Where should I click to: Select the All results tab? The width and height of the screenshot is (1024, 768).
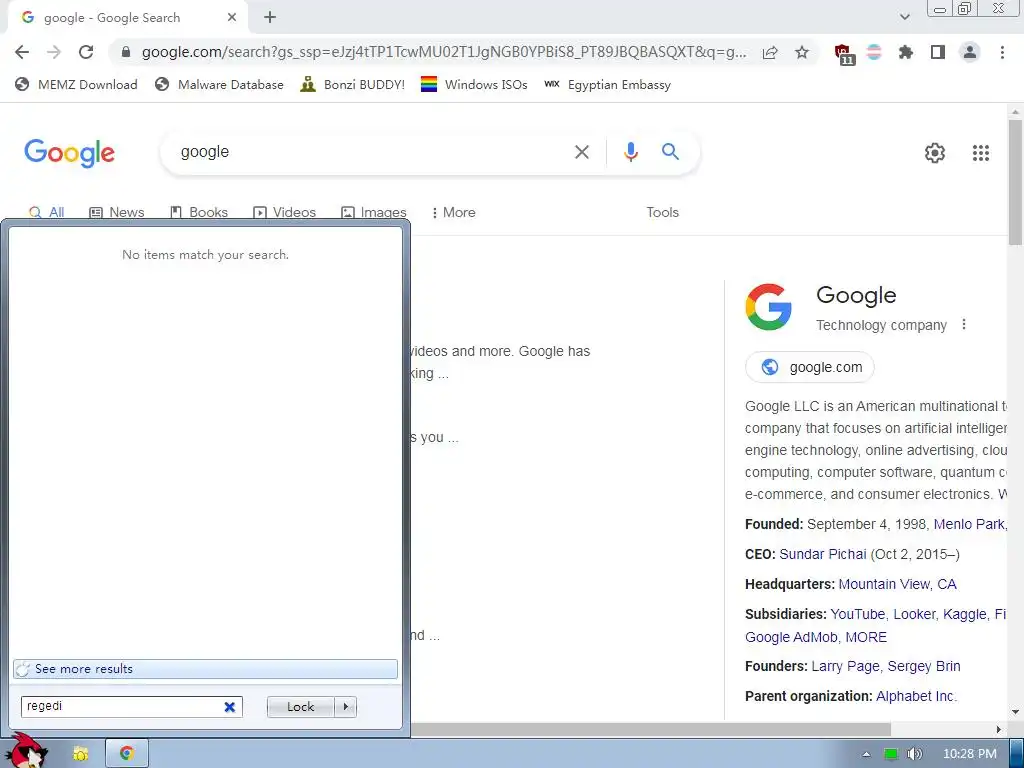(46, 212)
